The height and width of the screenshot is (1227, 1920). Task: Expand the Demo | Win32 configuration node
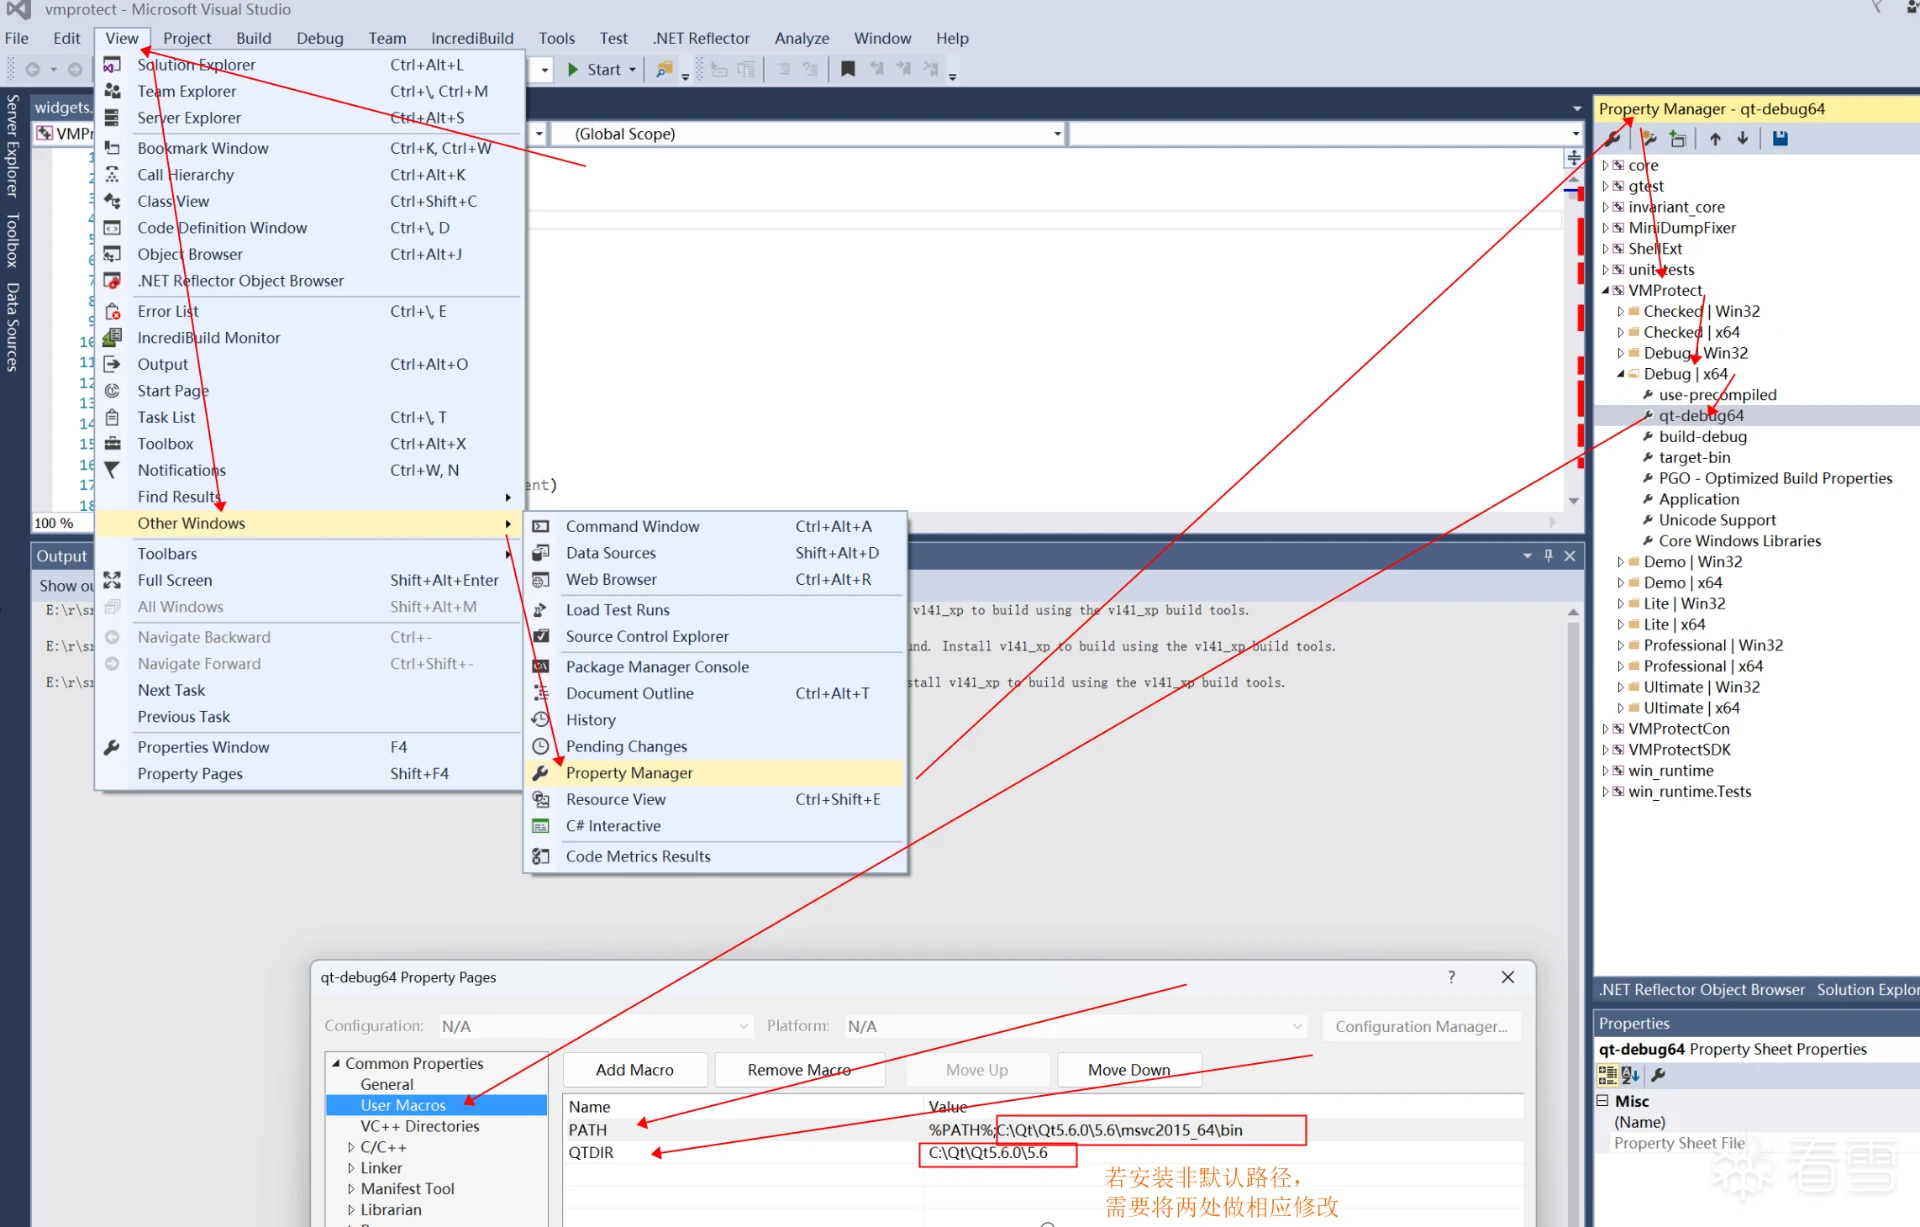coord(1620,562)
